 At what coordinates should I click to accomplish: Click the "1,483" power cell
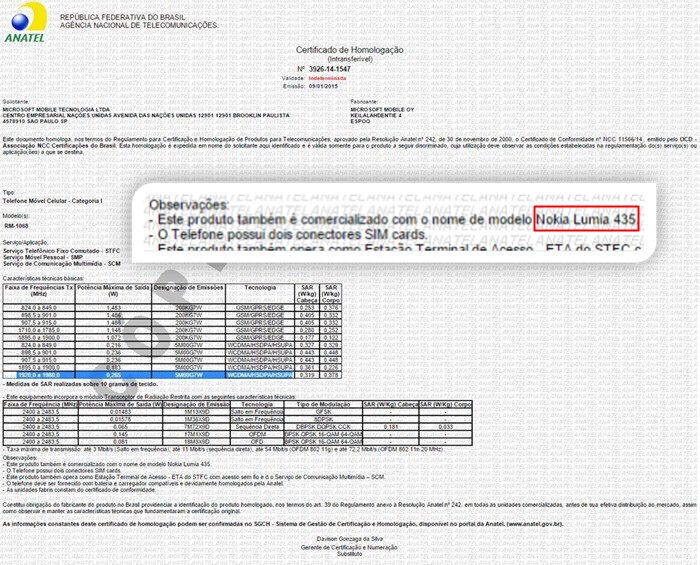(x=114, y=308)
